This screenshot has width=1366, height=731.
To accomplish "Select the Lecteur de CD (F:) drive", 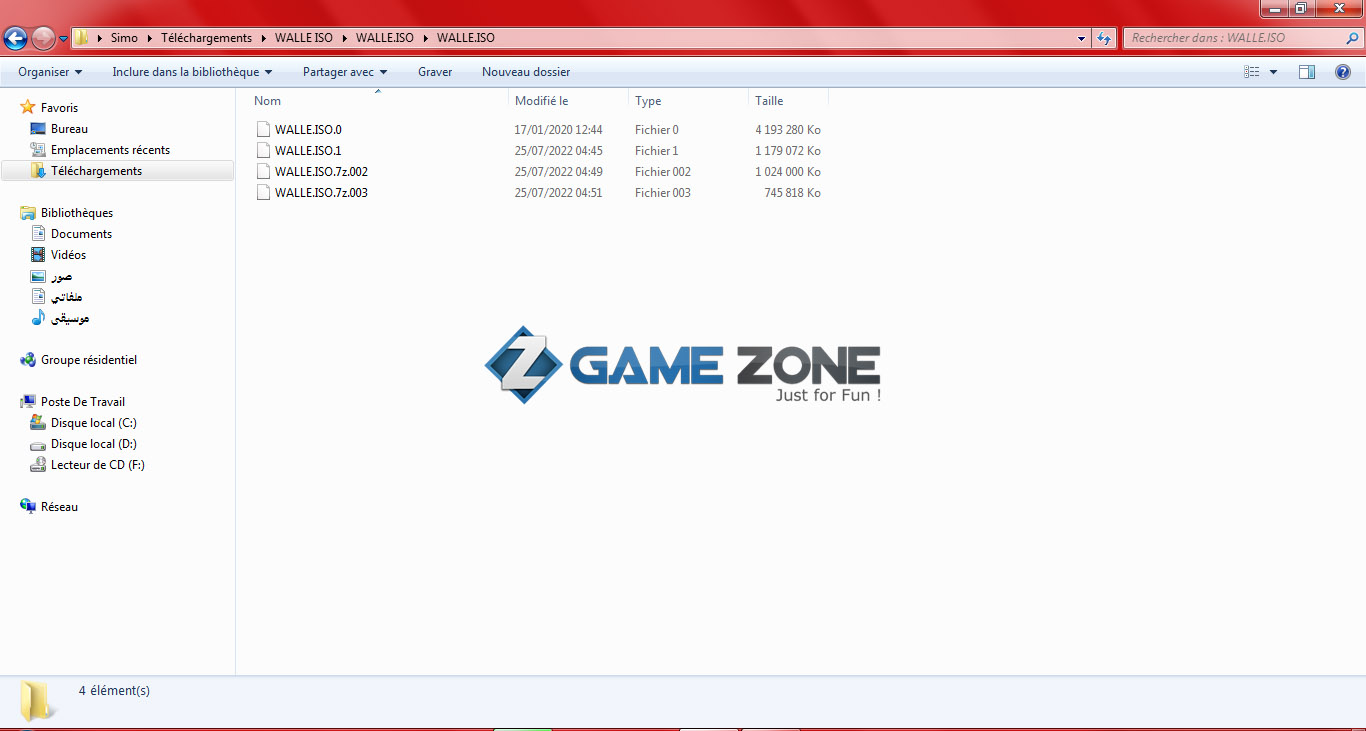I will 97,465.
